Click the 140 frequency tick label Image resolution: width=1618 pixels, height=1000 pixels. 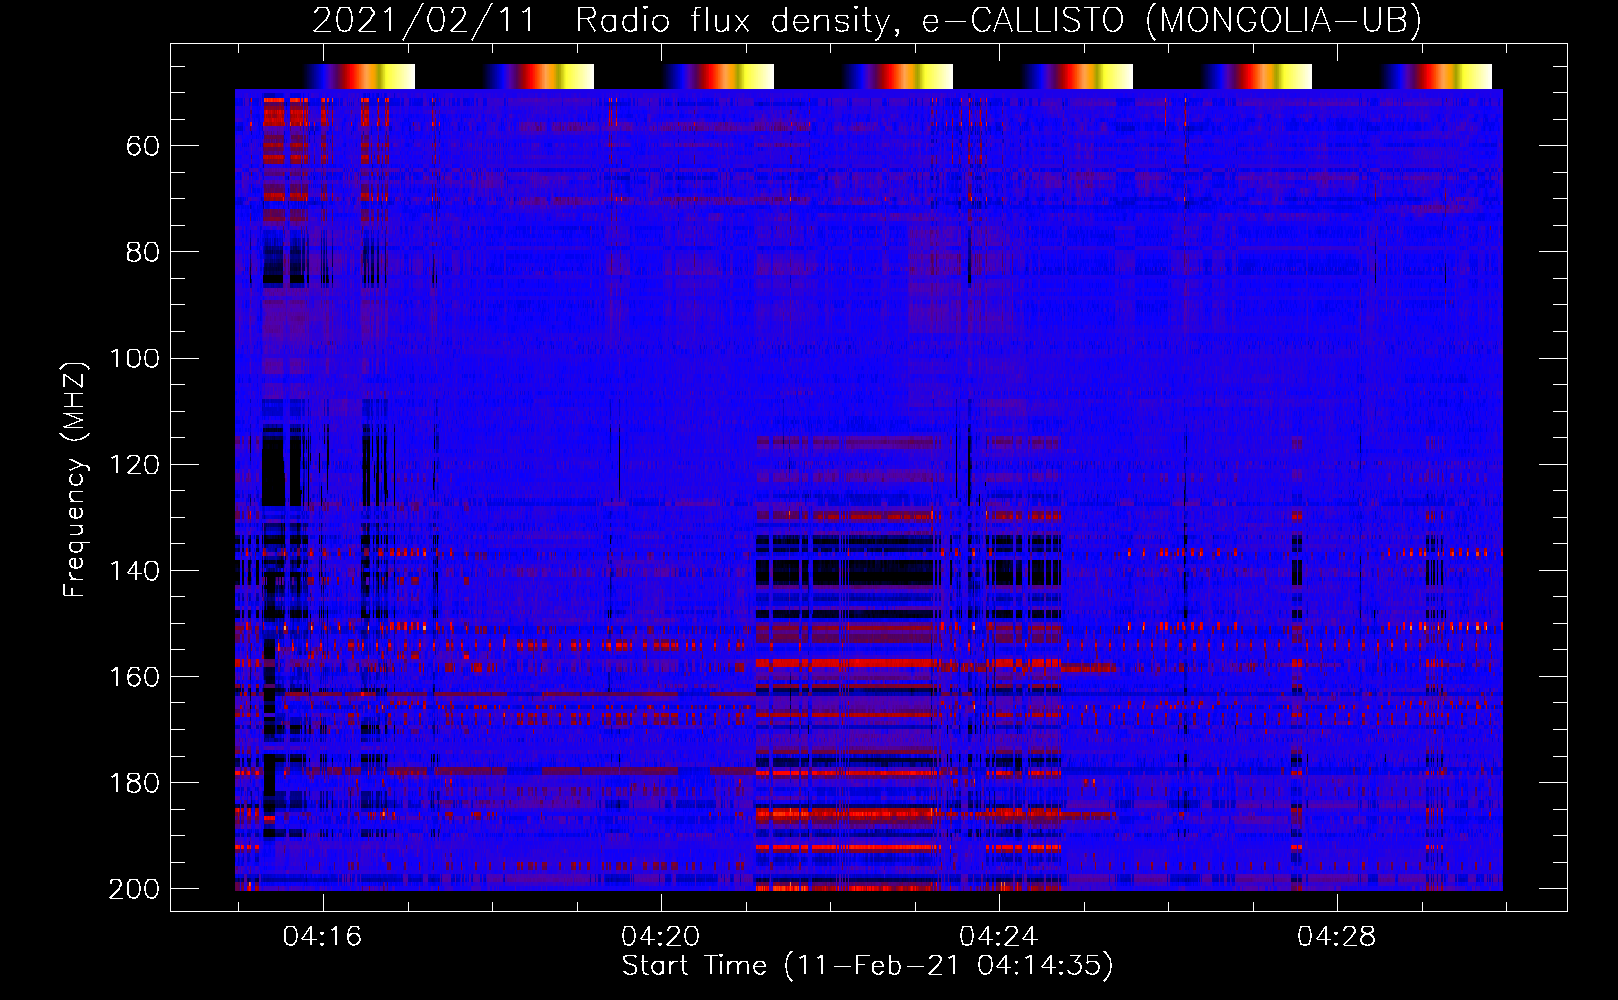pyautogui.click(x=134, y=571)
